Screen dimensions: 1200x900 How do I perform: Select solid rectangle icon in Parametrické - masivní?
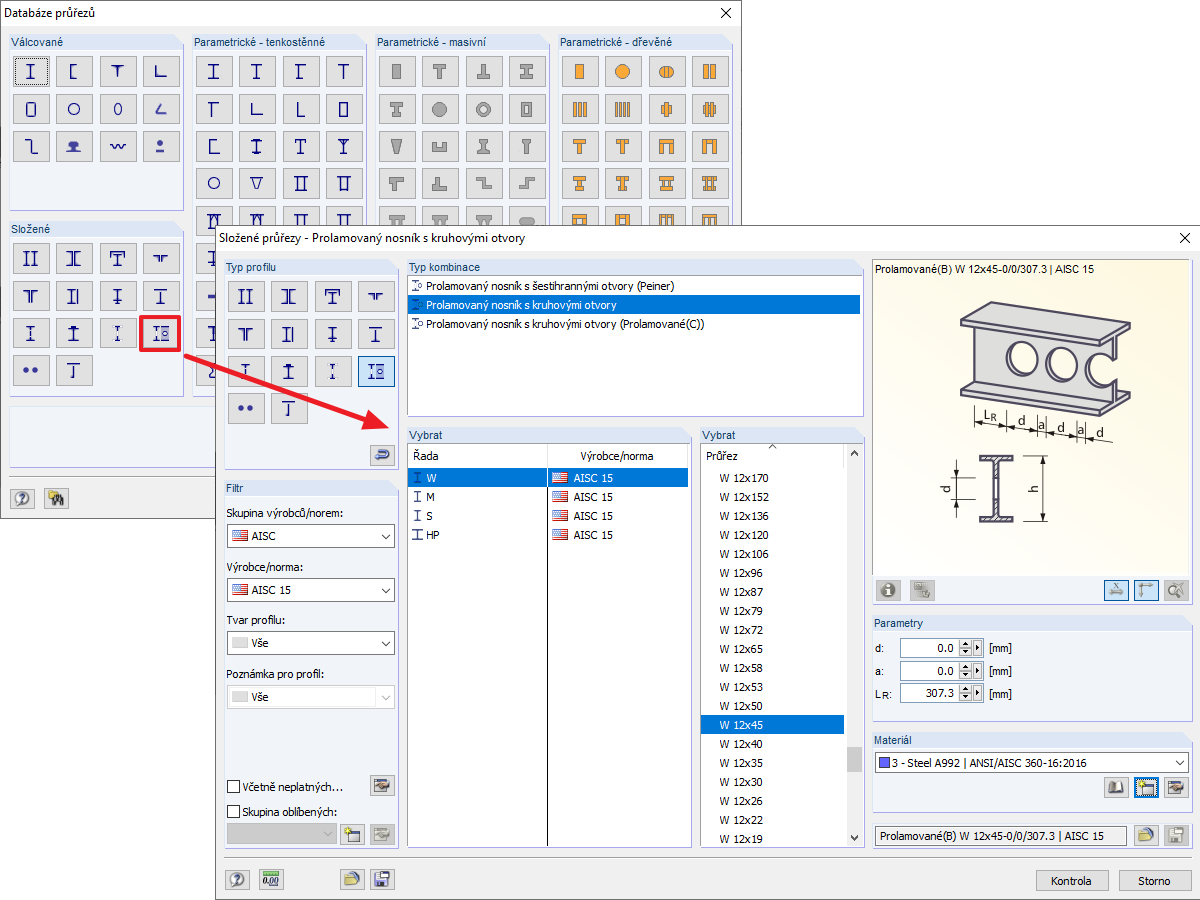coord(397,71)
